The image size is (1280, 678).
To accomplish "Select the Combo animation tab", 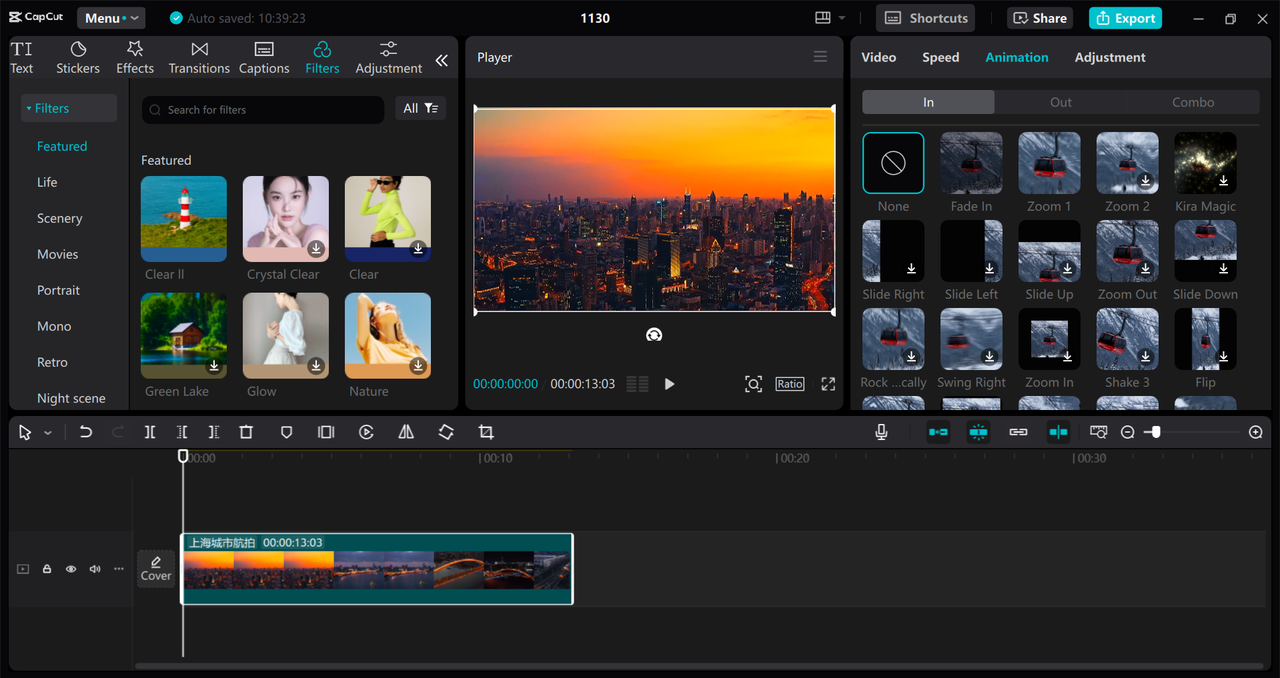I will (1193, 102).
